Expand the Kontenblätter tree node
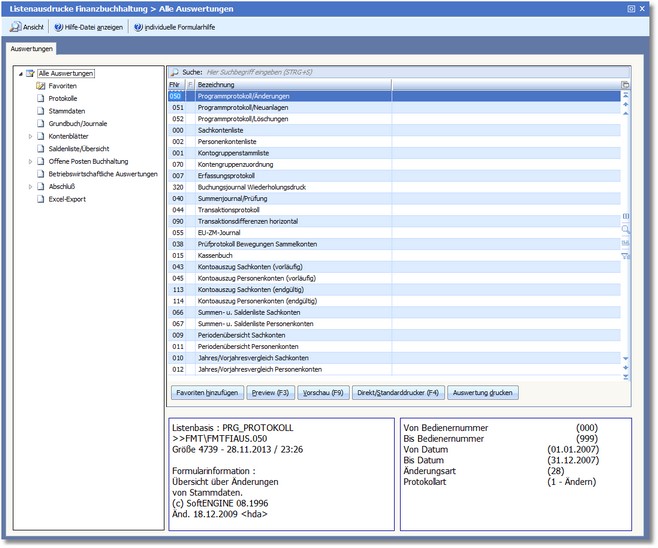The image size is (658, 548). coord(30,136)
